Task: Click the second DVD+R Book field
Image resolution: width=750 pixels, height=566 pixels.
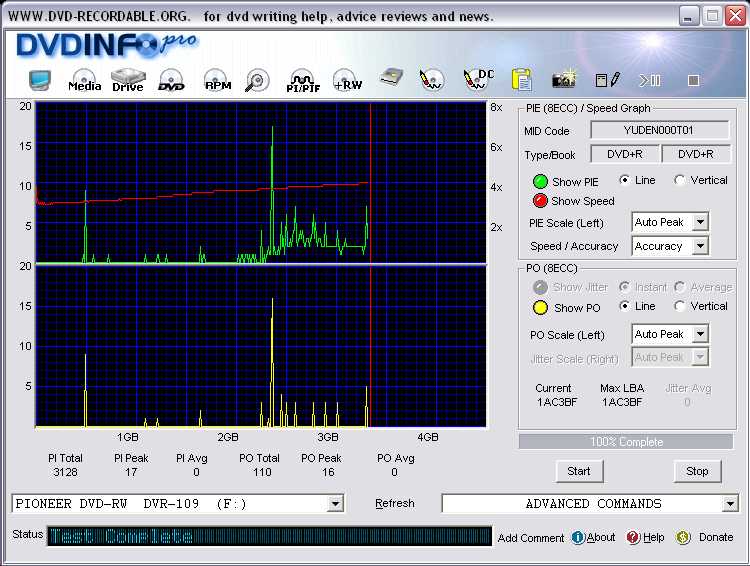Action: [695, 154]
